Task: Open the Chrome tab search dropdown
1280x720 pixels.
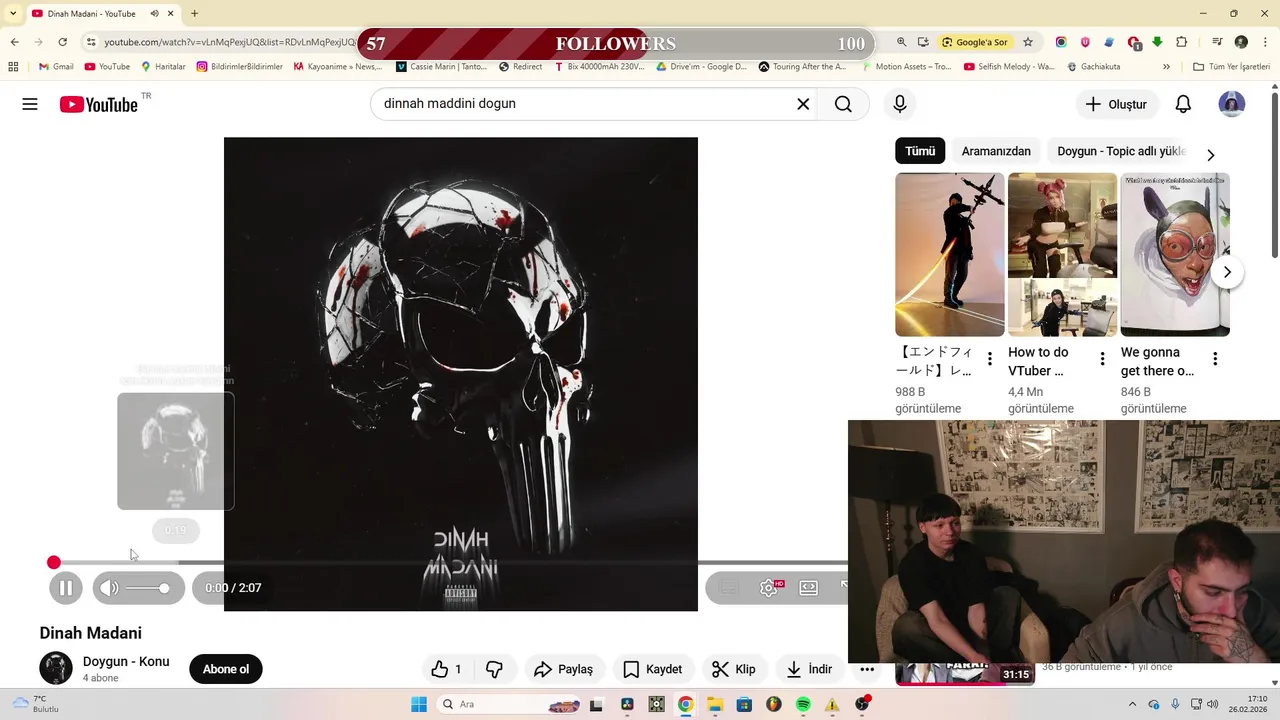Action: tap(13, 14)
